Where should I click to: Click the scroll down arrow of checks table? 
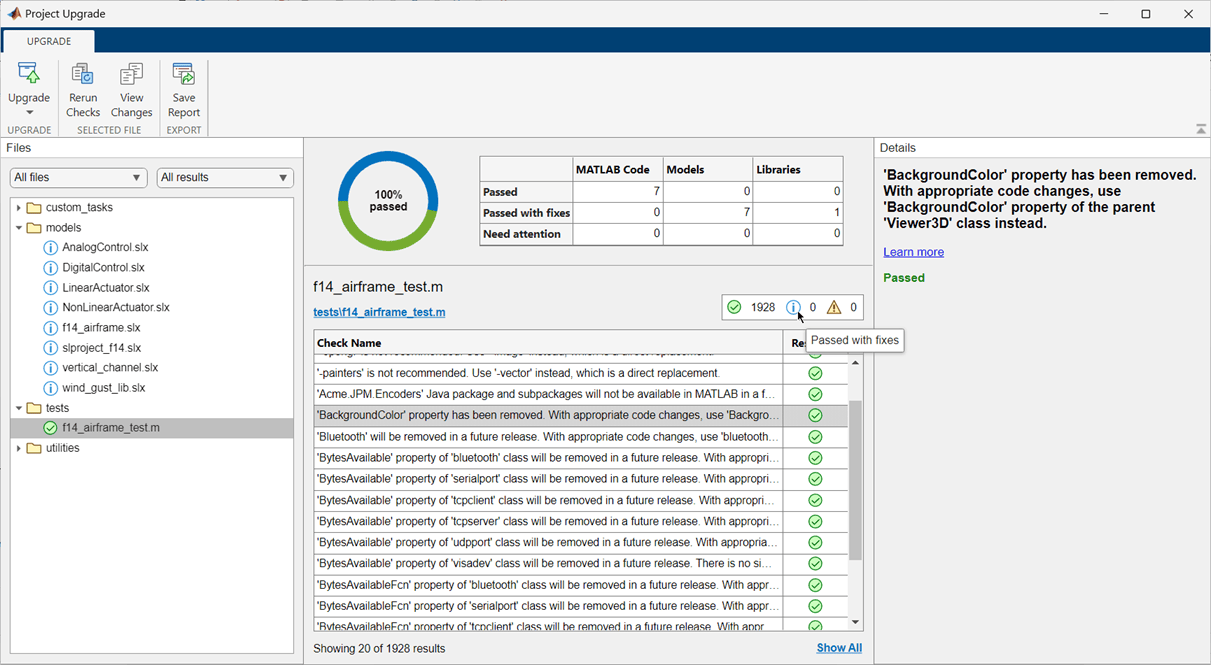[855, 622]
